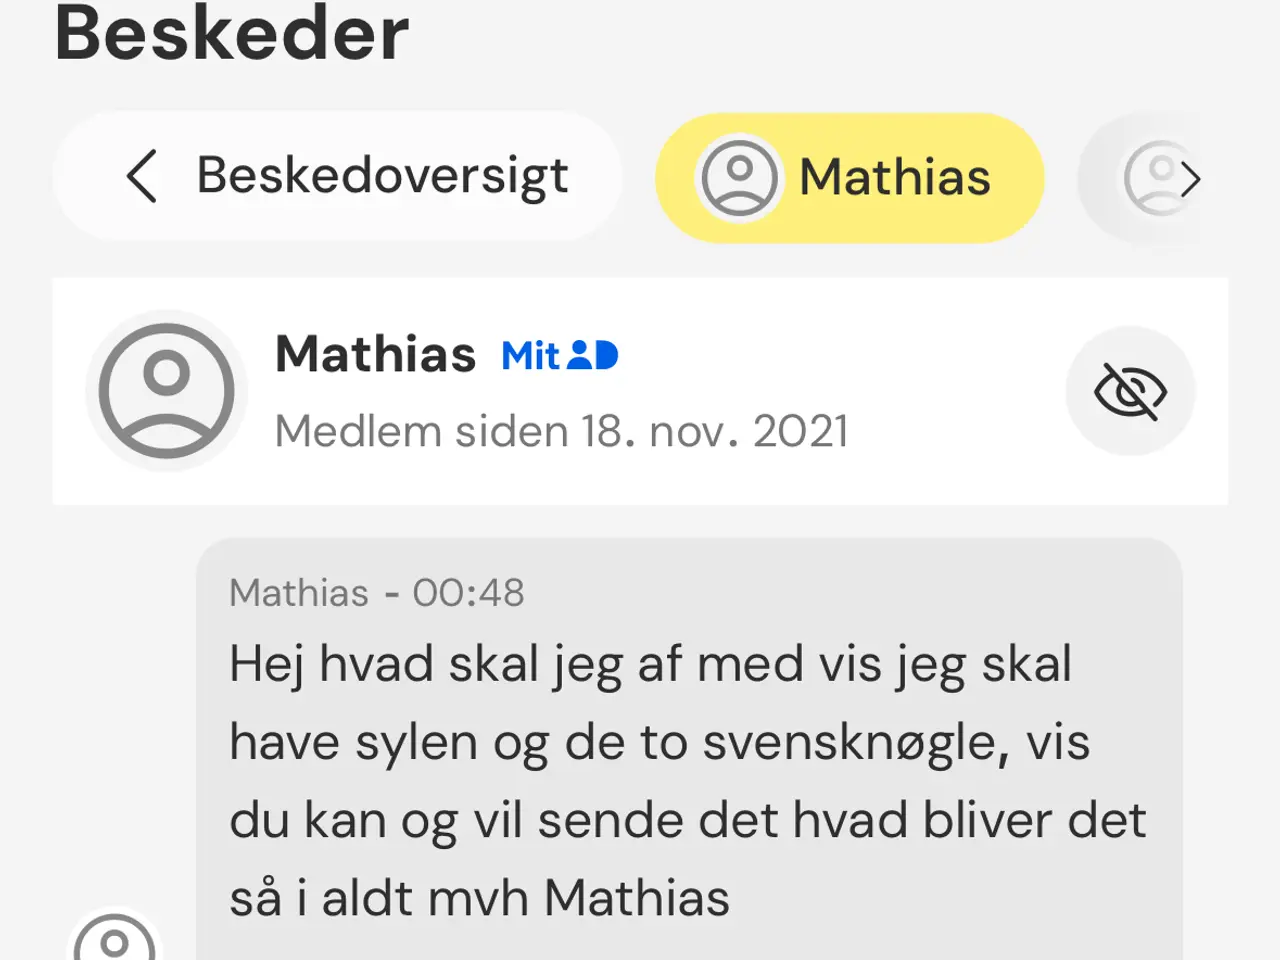This screenshot has height=960, width=1280.
Task: Show next conversation with the right chevron
Action: pyautogui.click(x=1189, y=179)
